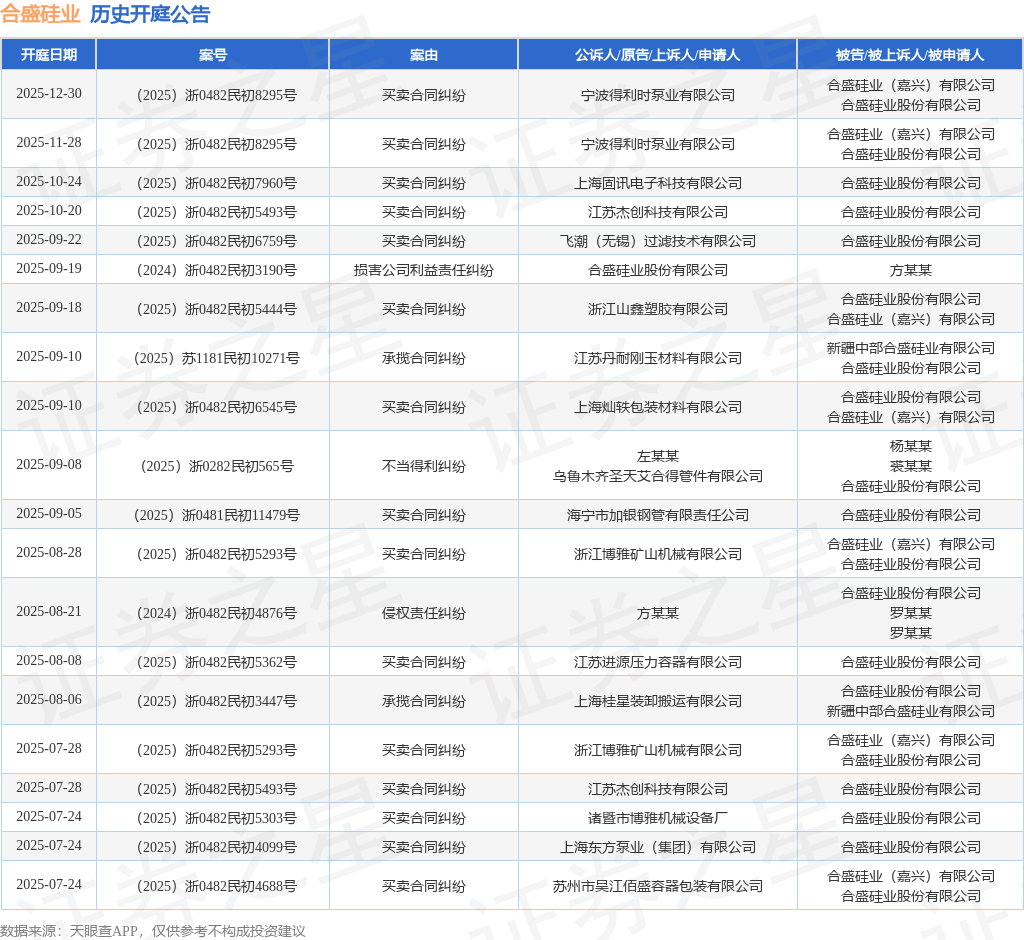Click case number (2025)浙0482民初6759号
The image size is (1024, 940).
(x=216, y=241)
